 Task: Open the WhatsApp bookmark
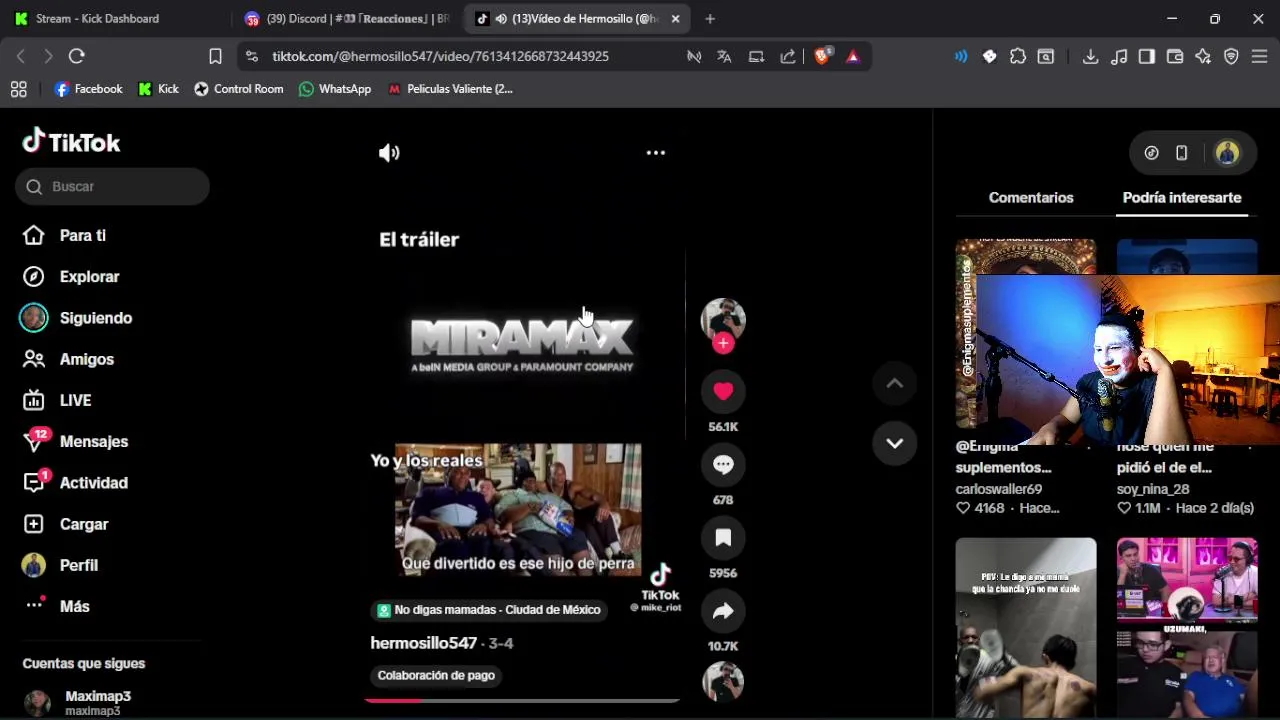335,89
